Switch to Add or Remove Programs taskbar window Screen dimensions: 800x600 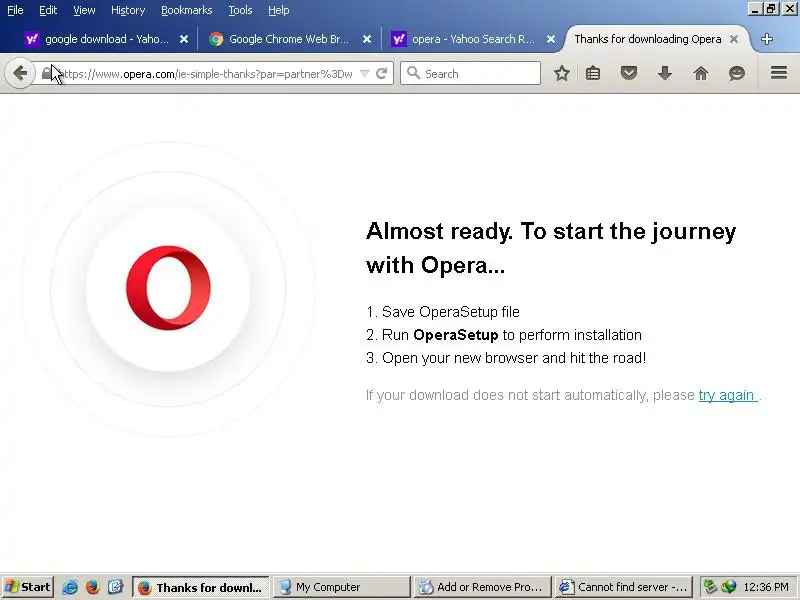coord(483,587)
